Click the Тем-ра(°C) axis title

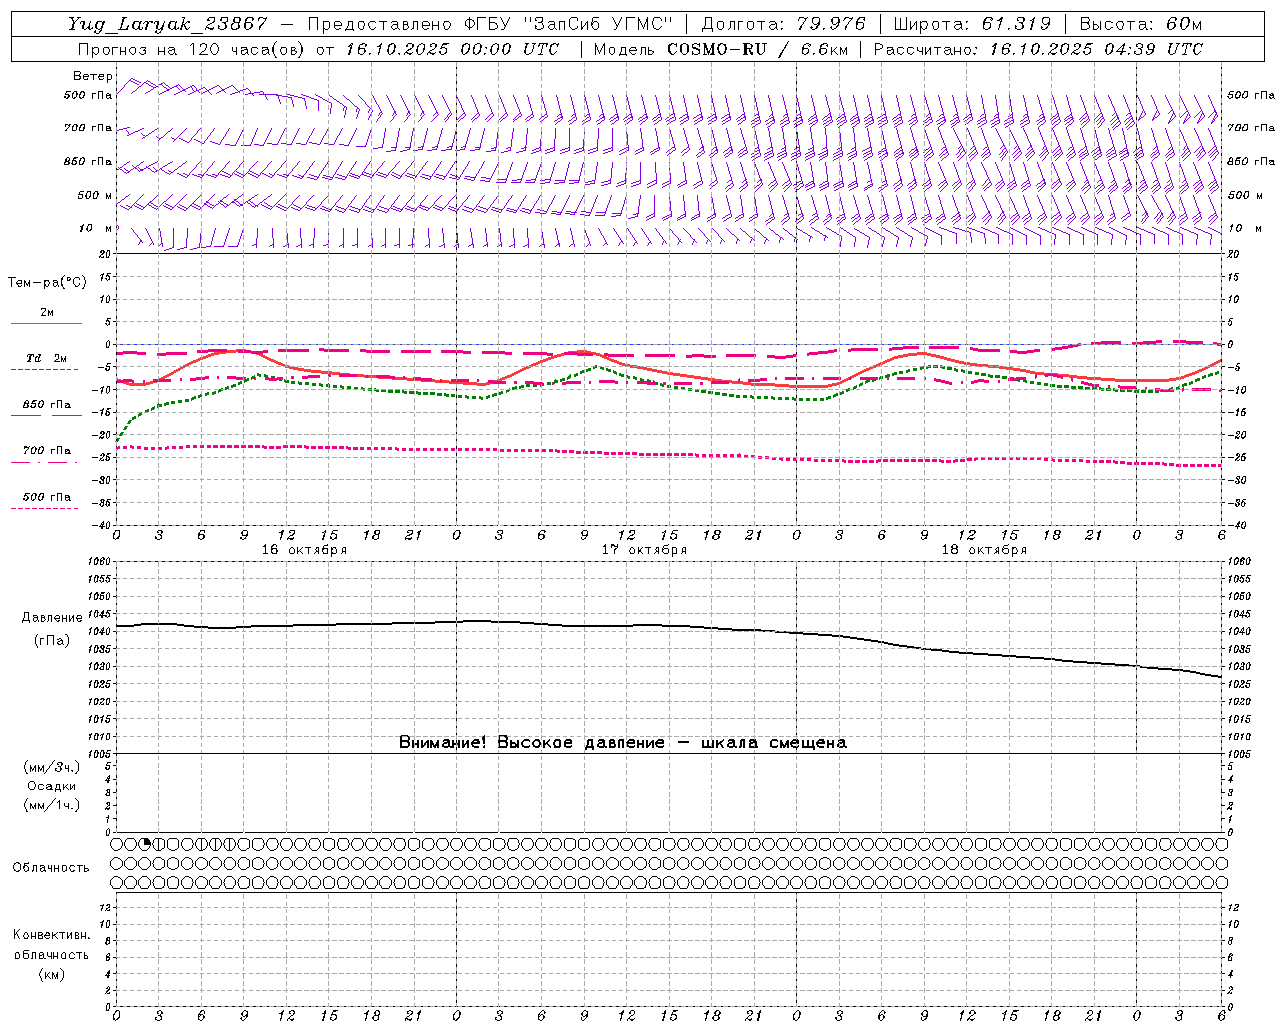(47, 282)
